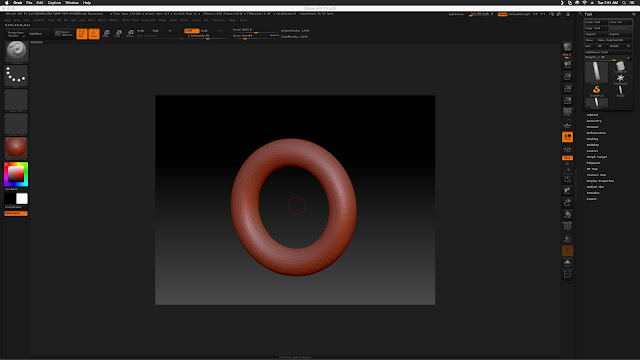Click Save As in Tool palette
Image resolution: width=640 pixels, height=360 pixels.
click(x=620, y=22)
